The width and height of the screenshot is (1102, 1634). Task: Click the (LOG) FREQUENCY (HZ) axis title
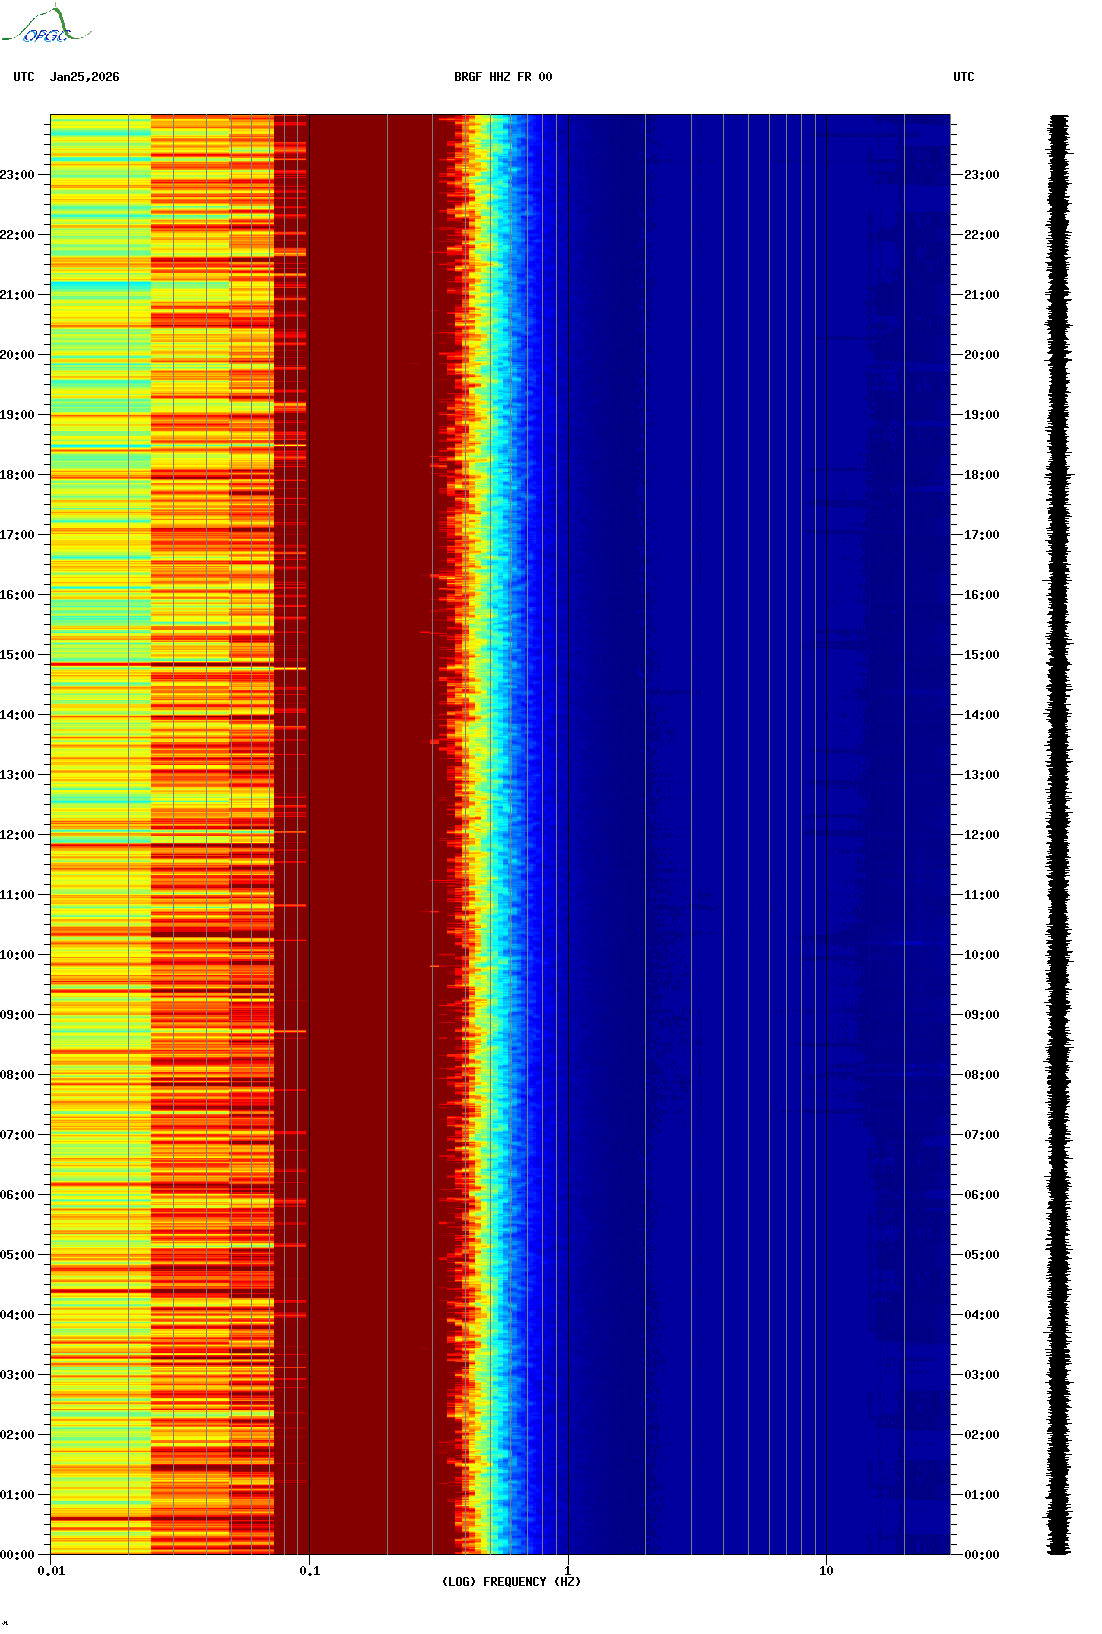pyautogui.click(x=511, y=1582)
